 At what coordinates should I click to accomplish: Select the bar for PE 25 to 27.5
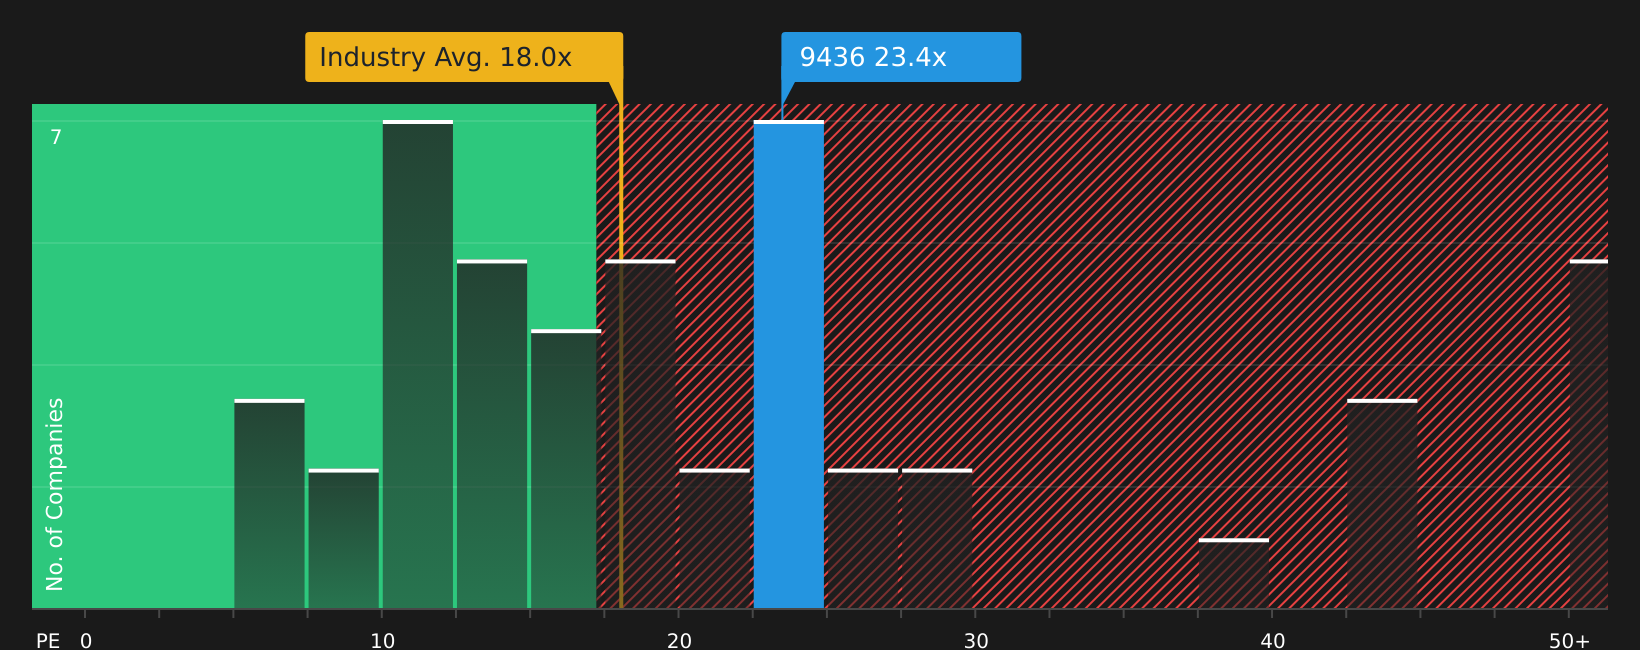tap(863, 539)
